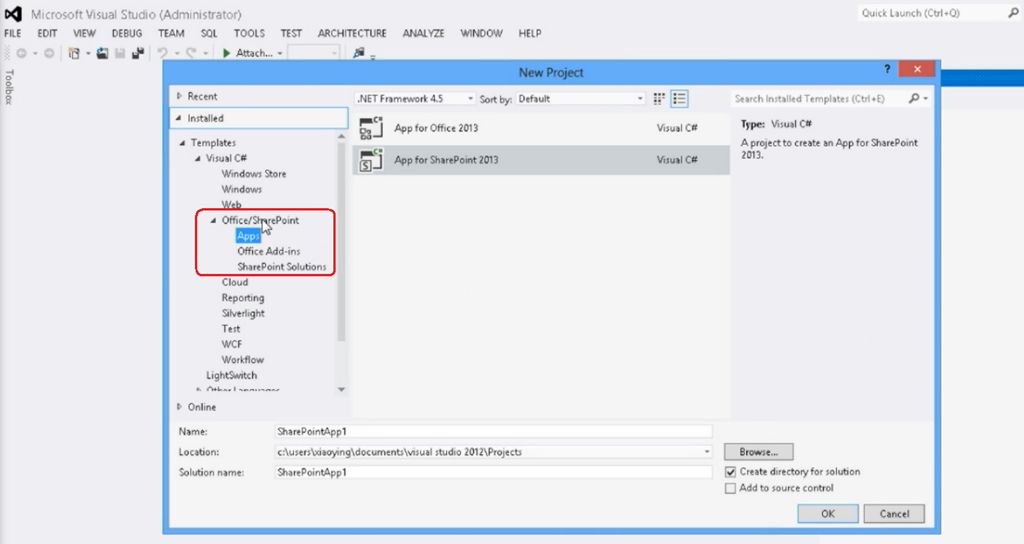The height and width of the screenshot is (544, 1024).
Task: Click the navigate backward toolbar icon
Action: [x=22, y=54]
